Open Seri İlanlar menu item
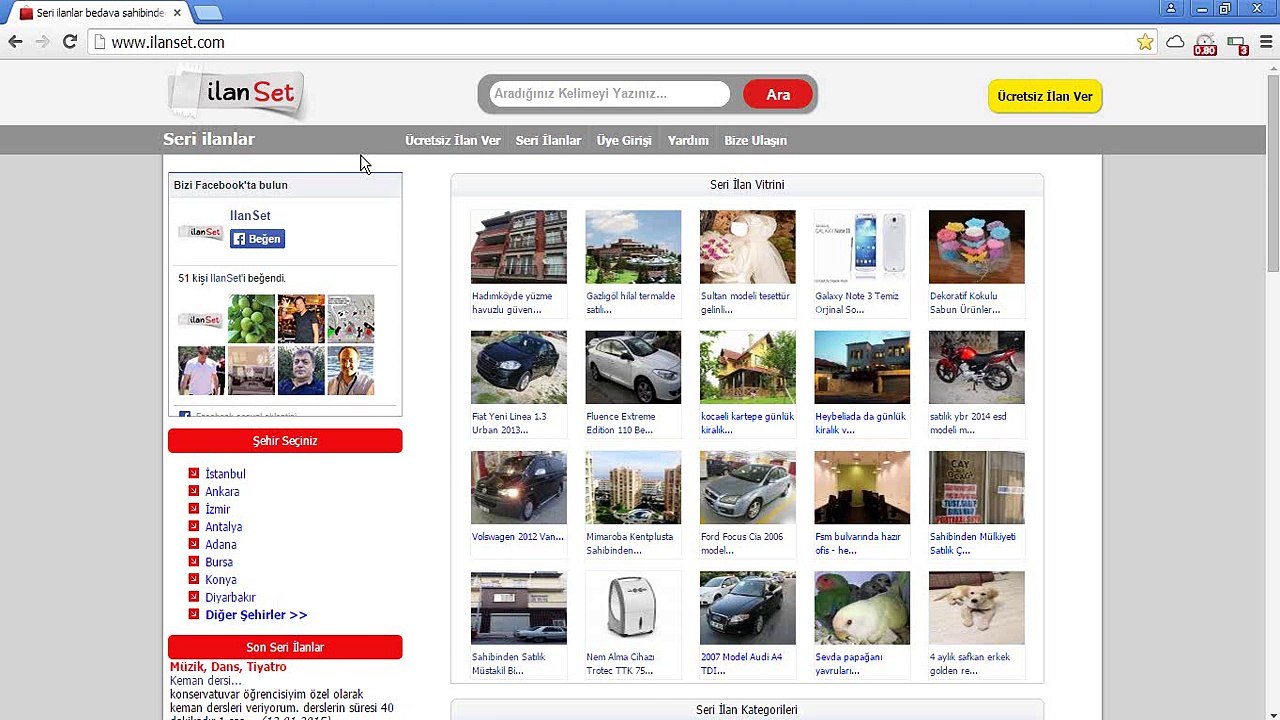 [x=548, y=141]
